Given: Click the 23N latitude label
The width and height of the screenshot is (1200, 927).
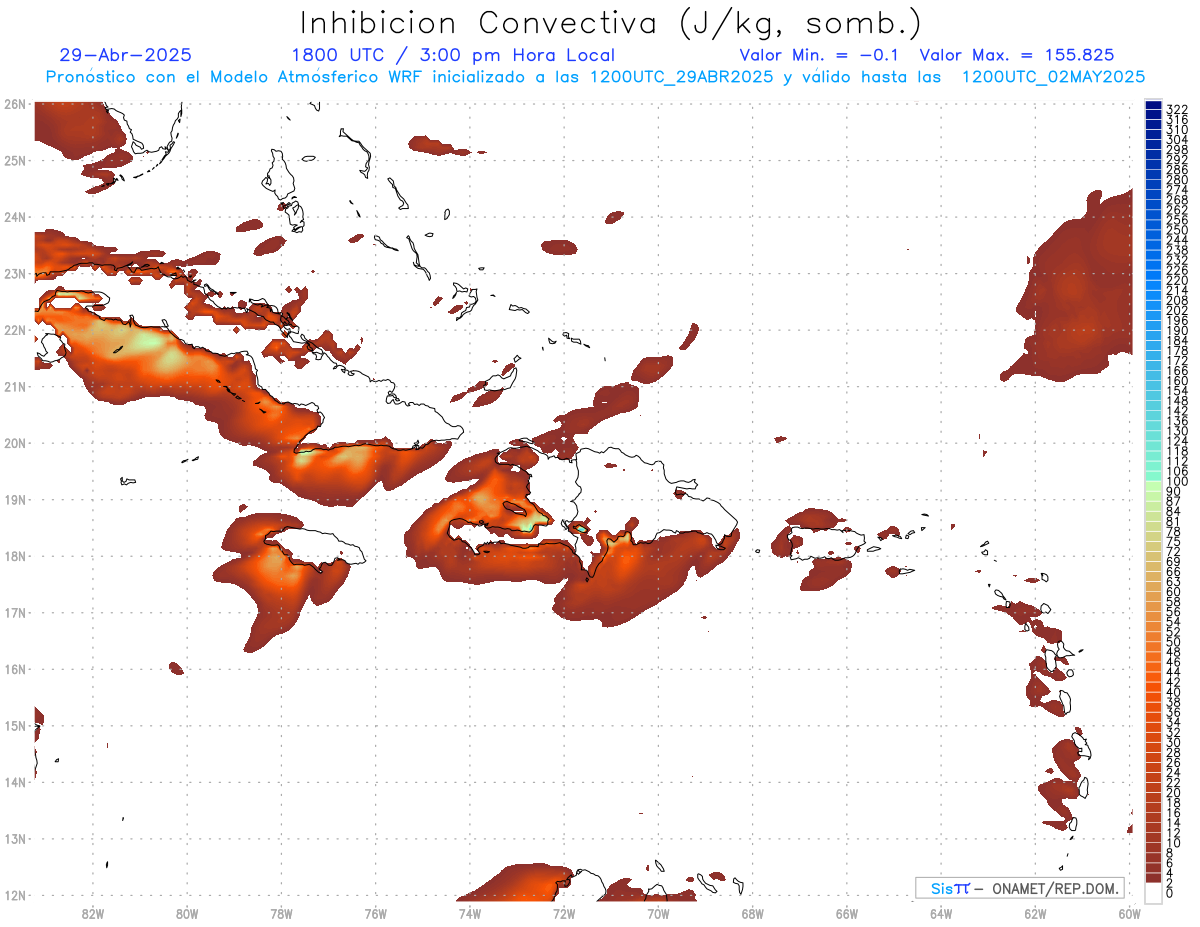Looking at the screenshot, I should (x=14, y=273).
